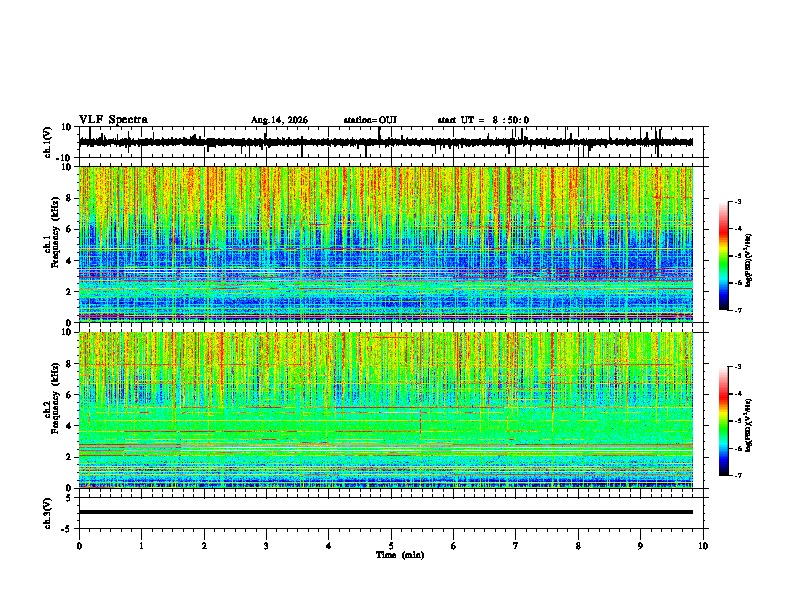Click time axis tick label "8"

[578, 546]
